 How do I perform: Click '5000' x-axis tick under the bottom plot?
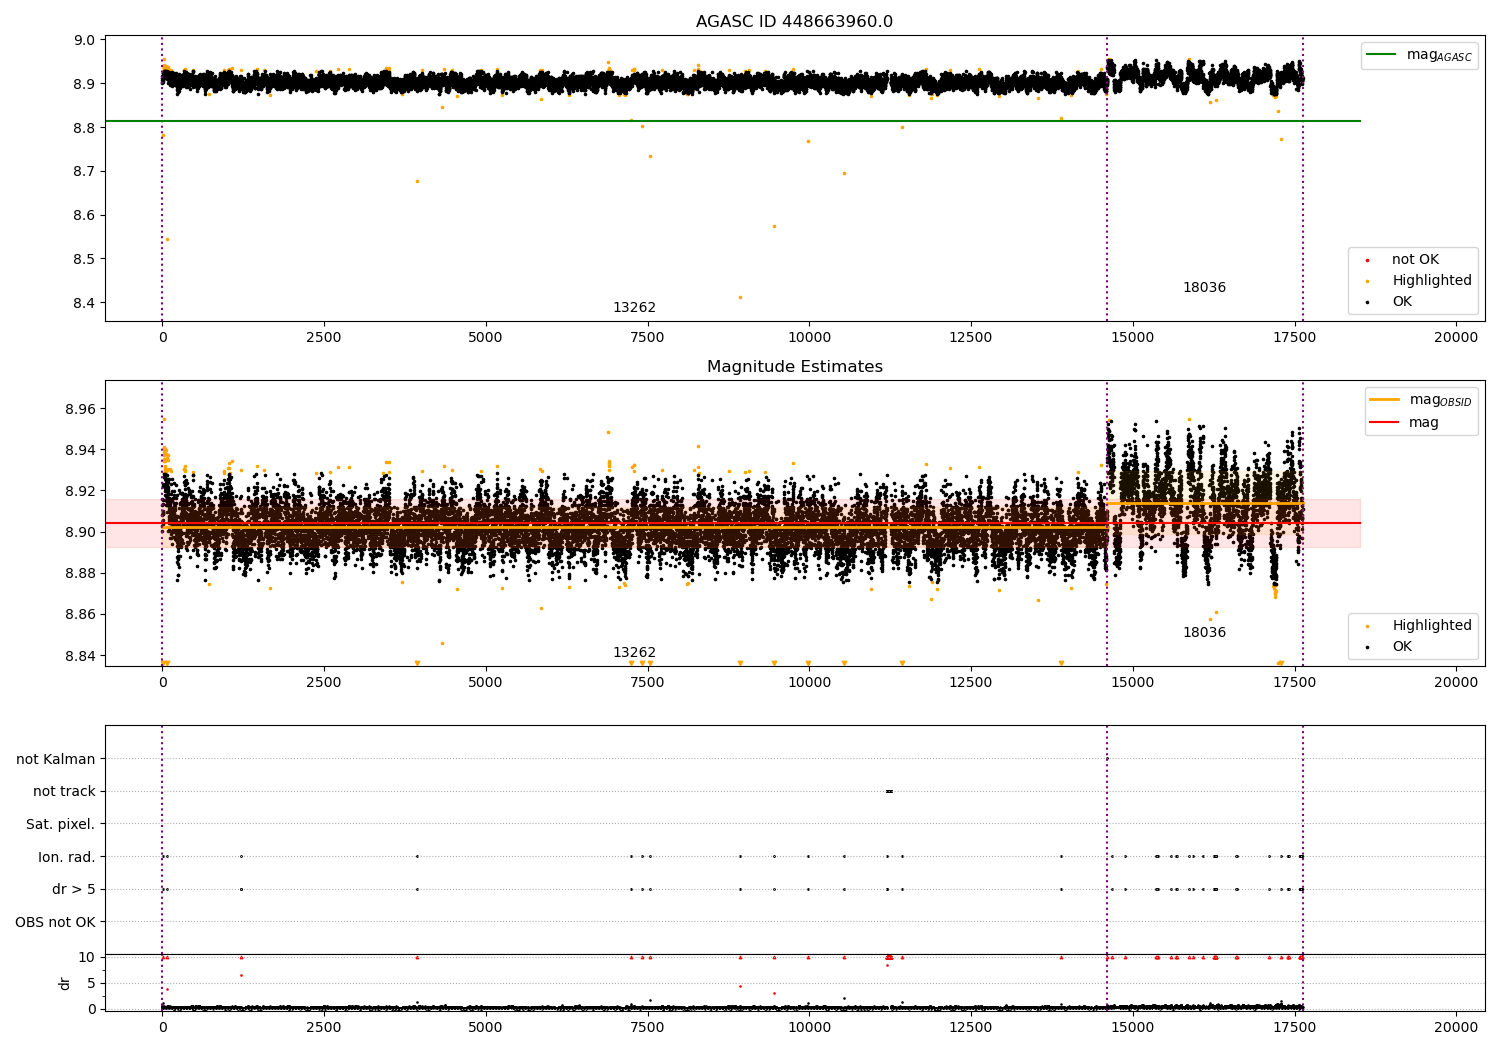(485, 1028)
